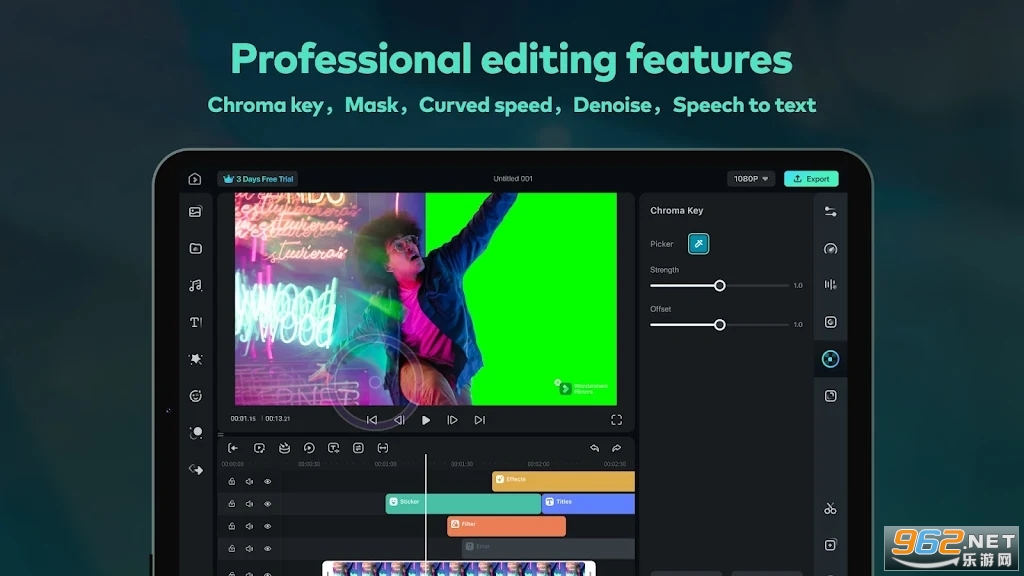Step back one frame
Screen dimensions: 1024x576
(399, 420)
